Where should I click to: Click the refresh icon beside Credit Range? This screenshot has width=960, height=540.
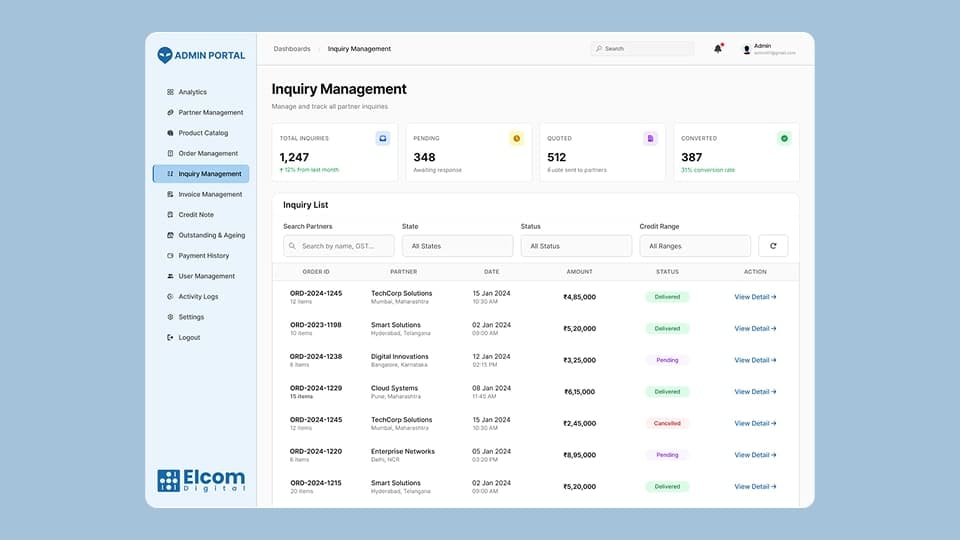pyautogui.click(x=773, y=246)
